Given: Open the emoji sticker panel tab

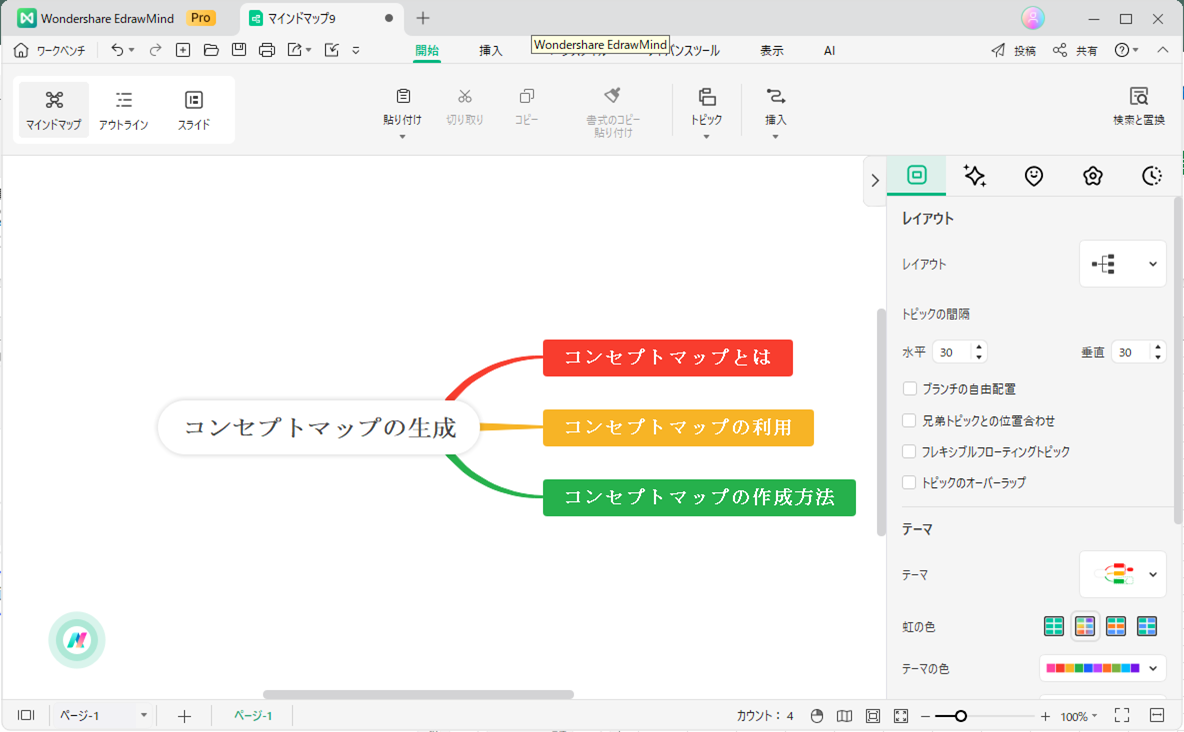Looking at the screenshot, I should click(1034, 176).
